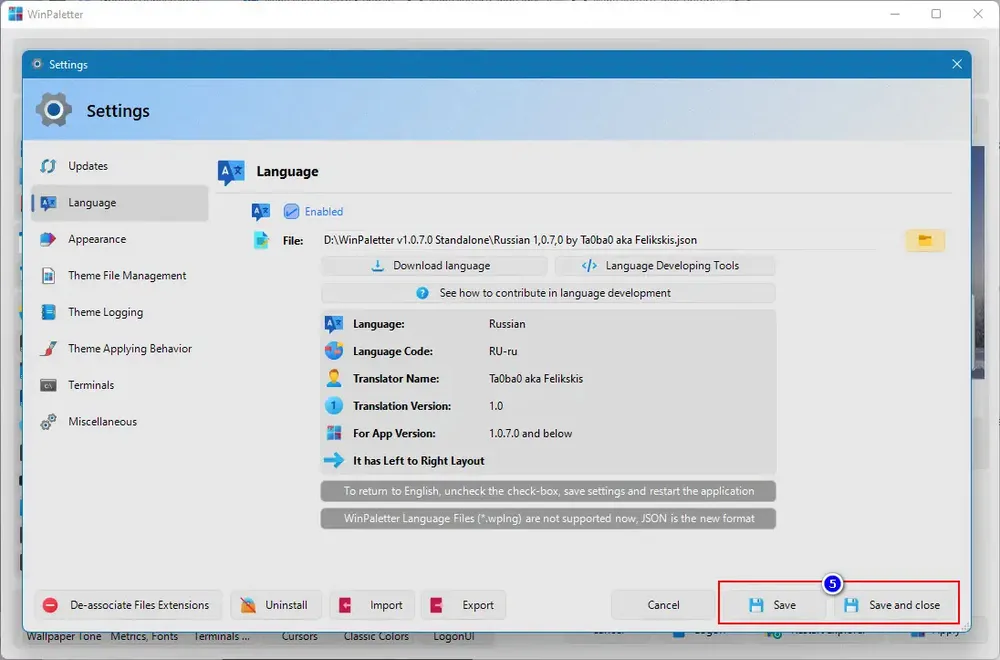The width and height of the screenshot is (1000, 660).
Task: See how to contribute in language development
Action: [x=548, y=293]
